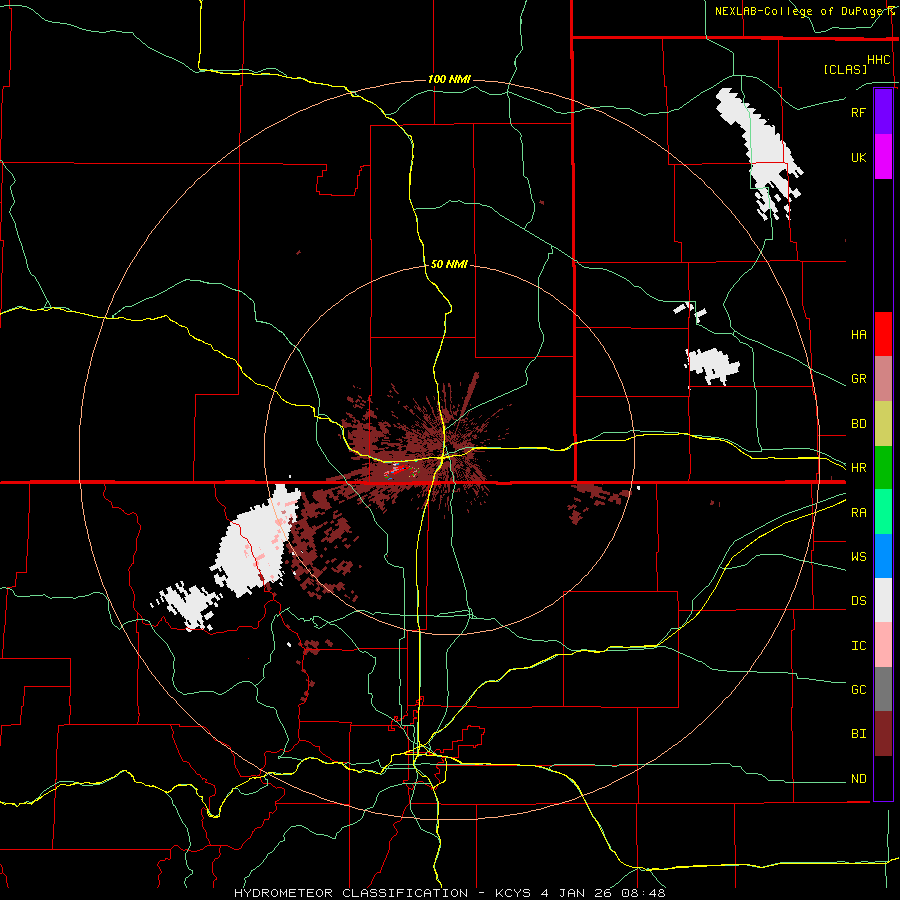Click the BI brown legend swatch
The image size is (900, 900).
point(883,734)
